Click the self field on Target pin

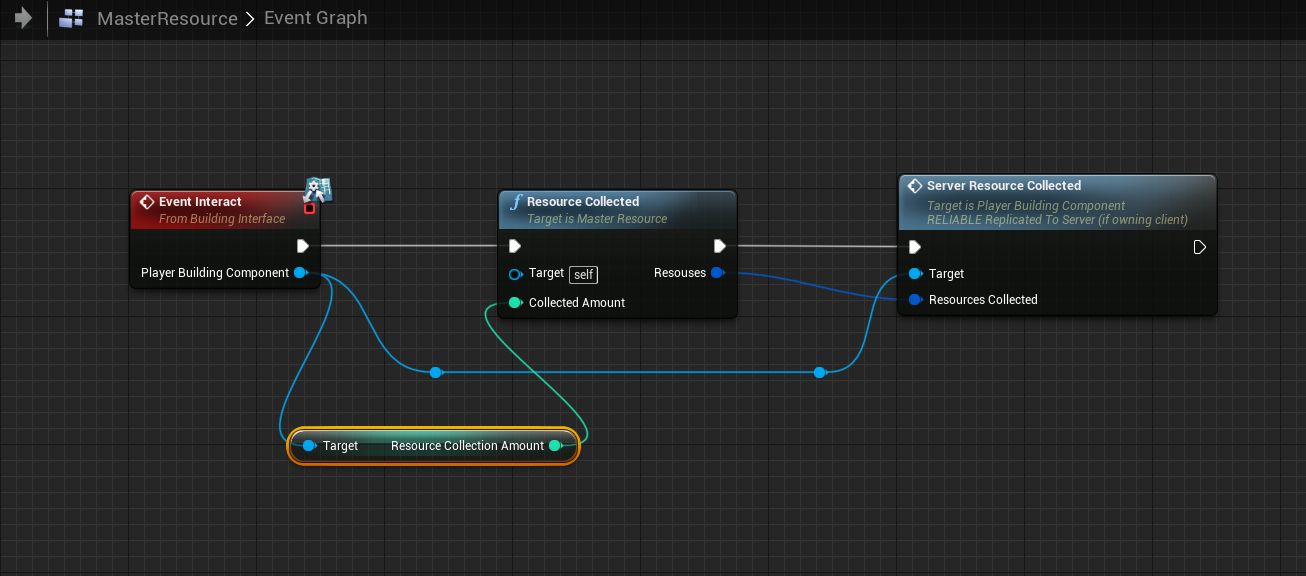(x=583, y=274)
